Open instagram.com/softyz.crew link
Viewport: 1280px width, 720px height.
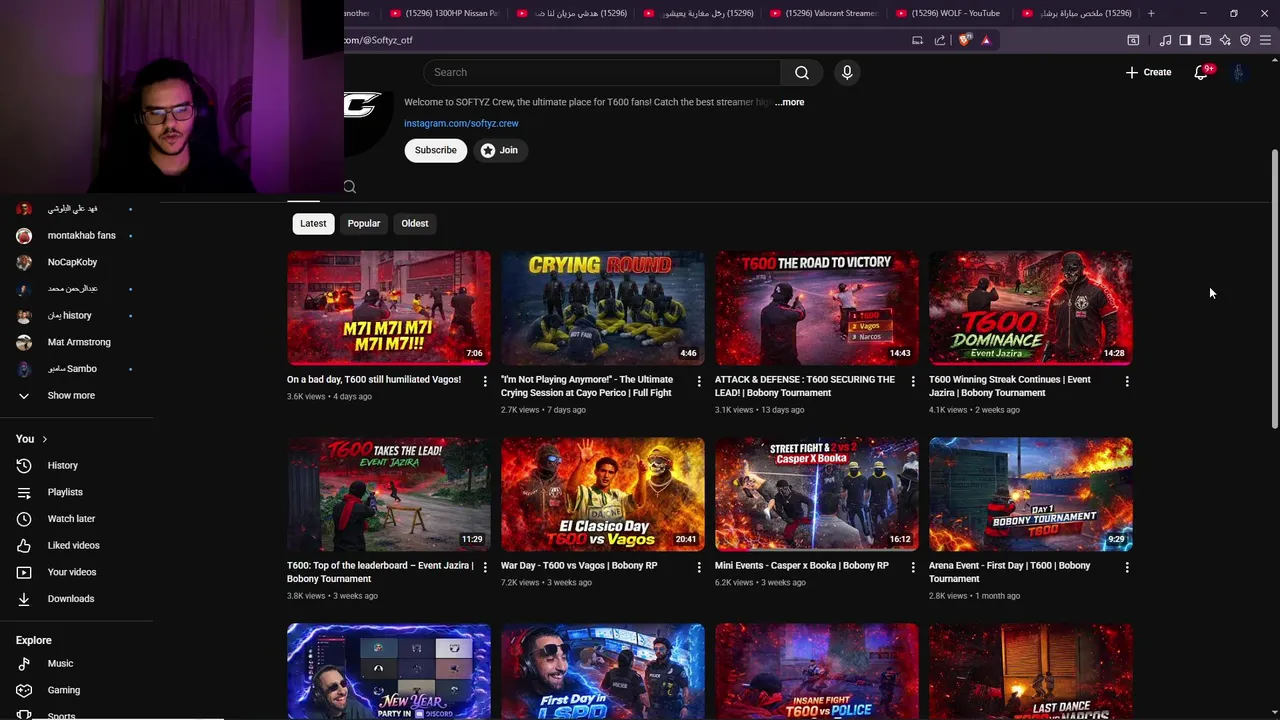pyautogui.click(x=461, y=123)
